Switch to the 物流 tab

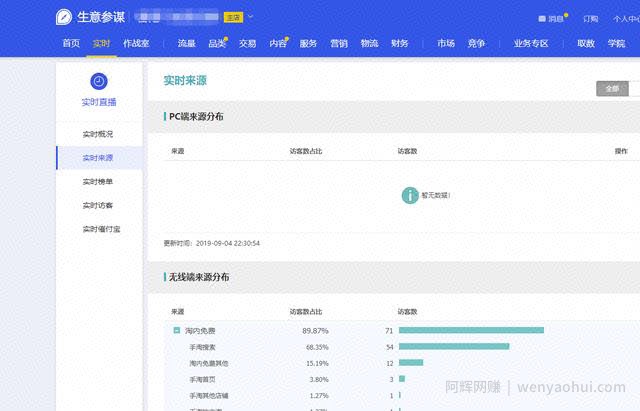pyautogui.click(x=369, y=43)
